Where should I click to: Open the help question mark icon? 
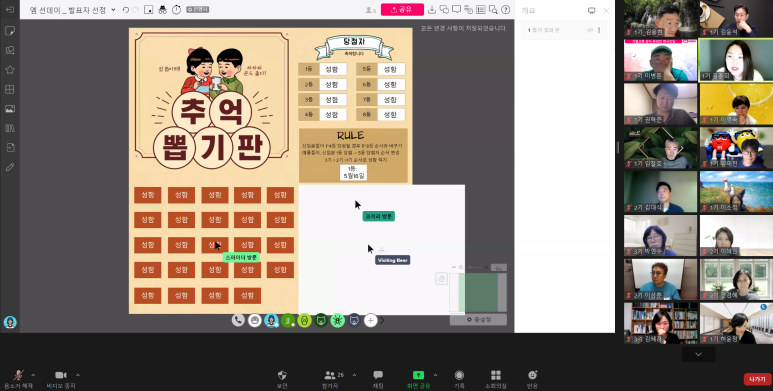(x=505, y=9)
